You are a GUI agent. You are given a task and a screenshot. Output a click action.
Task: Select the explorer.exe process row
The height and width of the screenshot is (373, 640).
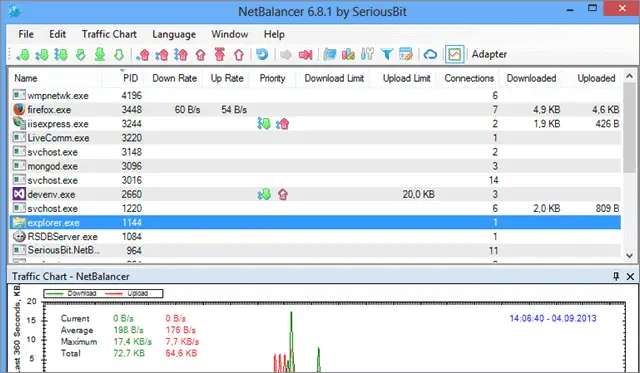[315, 222]
